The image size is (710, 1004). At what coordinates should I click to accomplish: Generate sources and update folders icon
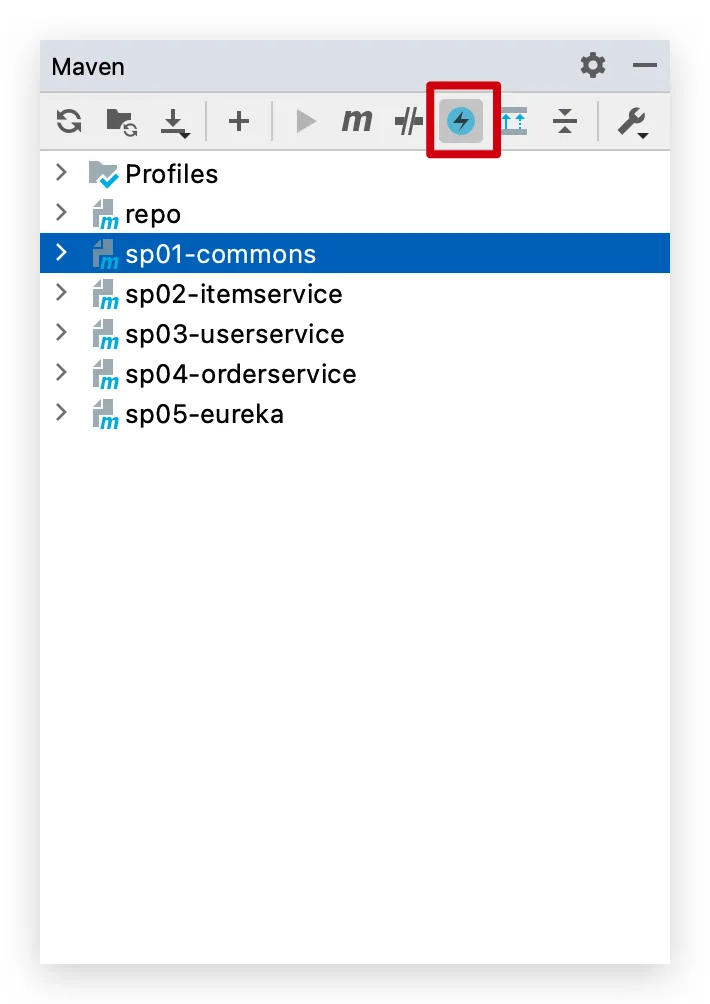pos(122,122)
